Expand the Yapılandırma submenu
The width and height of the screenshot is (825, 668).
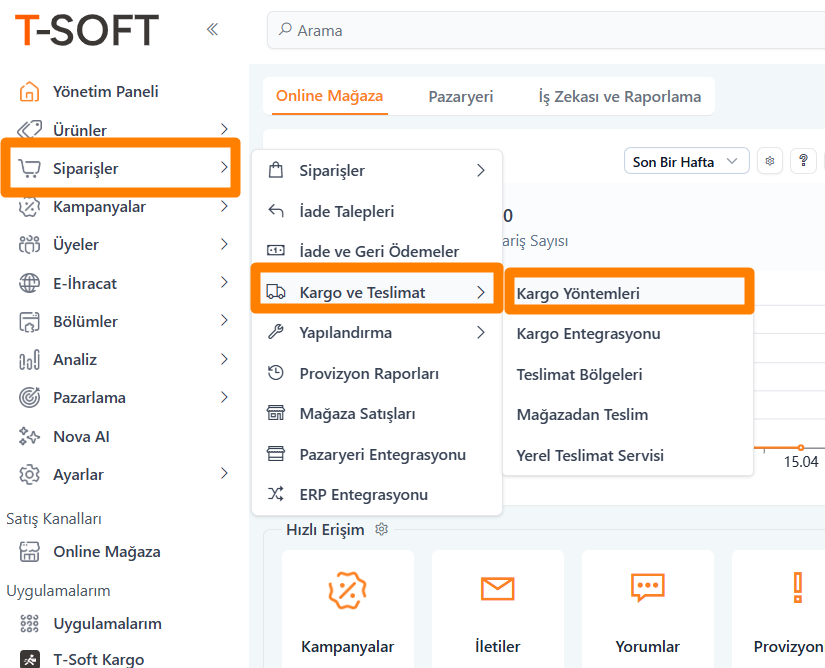[480, 333]
